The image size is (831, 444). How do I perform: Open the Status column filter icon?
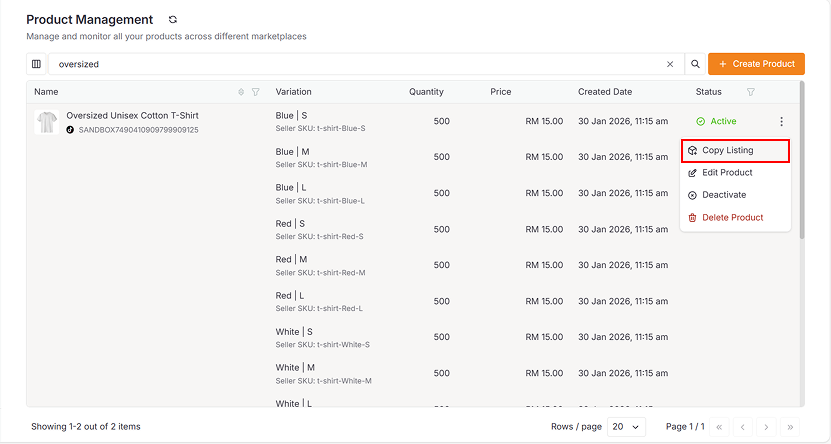point(751,92)
